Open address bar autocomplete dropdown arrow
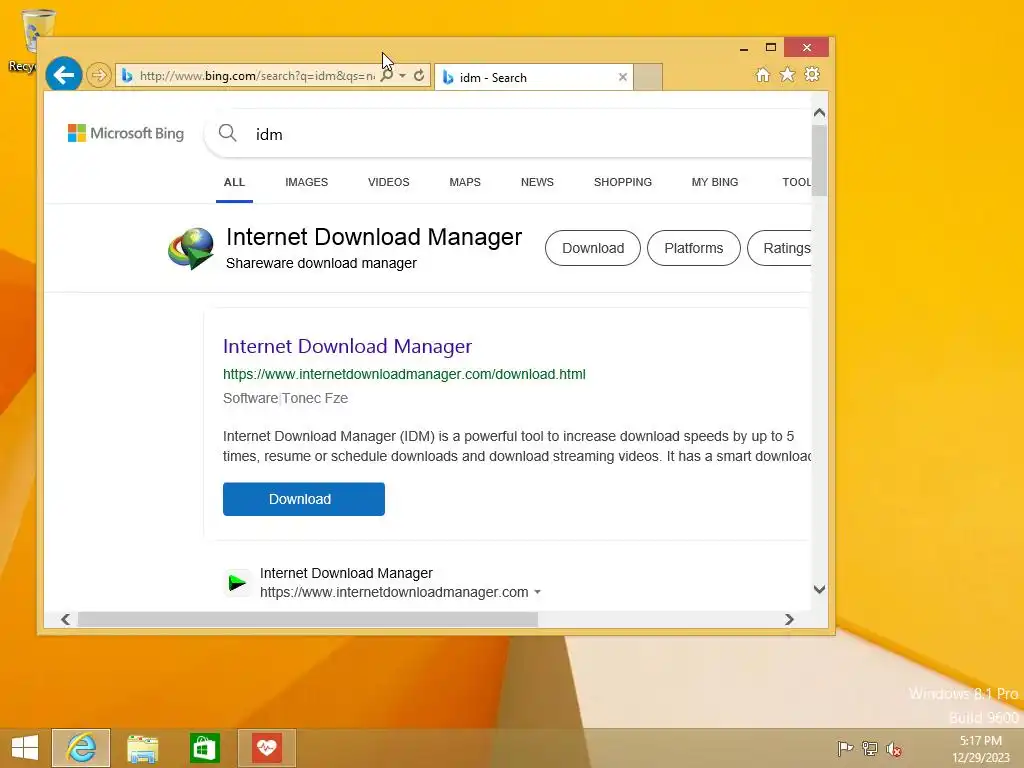 (403, 76)
